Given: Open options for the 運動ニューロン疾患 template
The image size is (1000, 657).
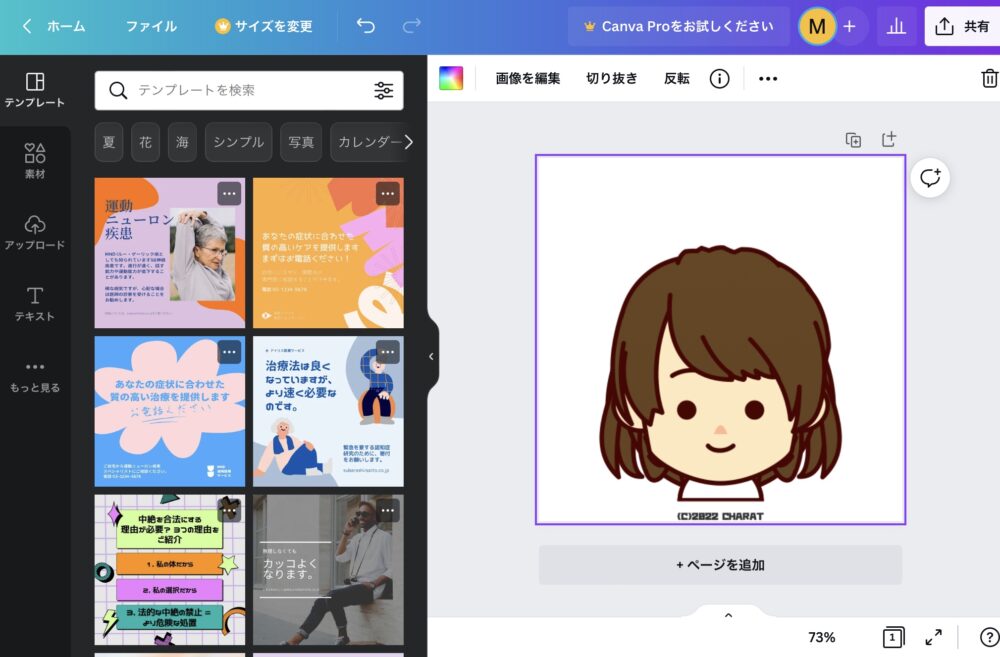Looking at the screenshot, I should 230,193.
